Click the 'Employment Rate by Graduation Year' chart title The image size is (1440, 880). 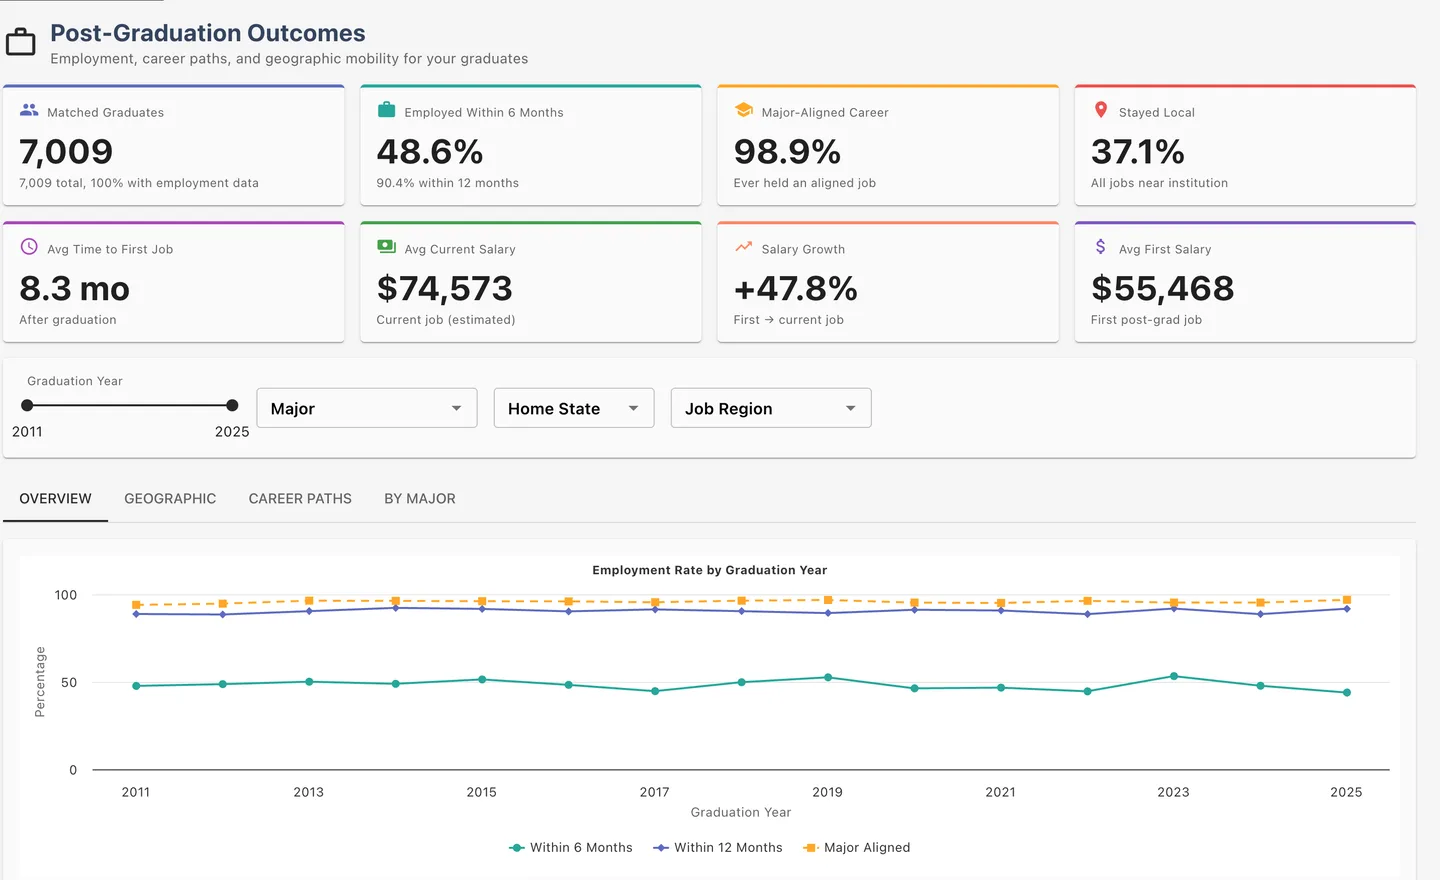pyautogui.click(x=710, y=570)
